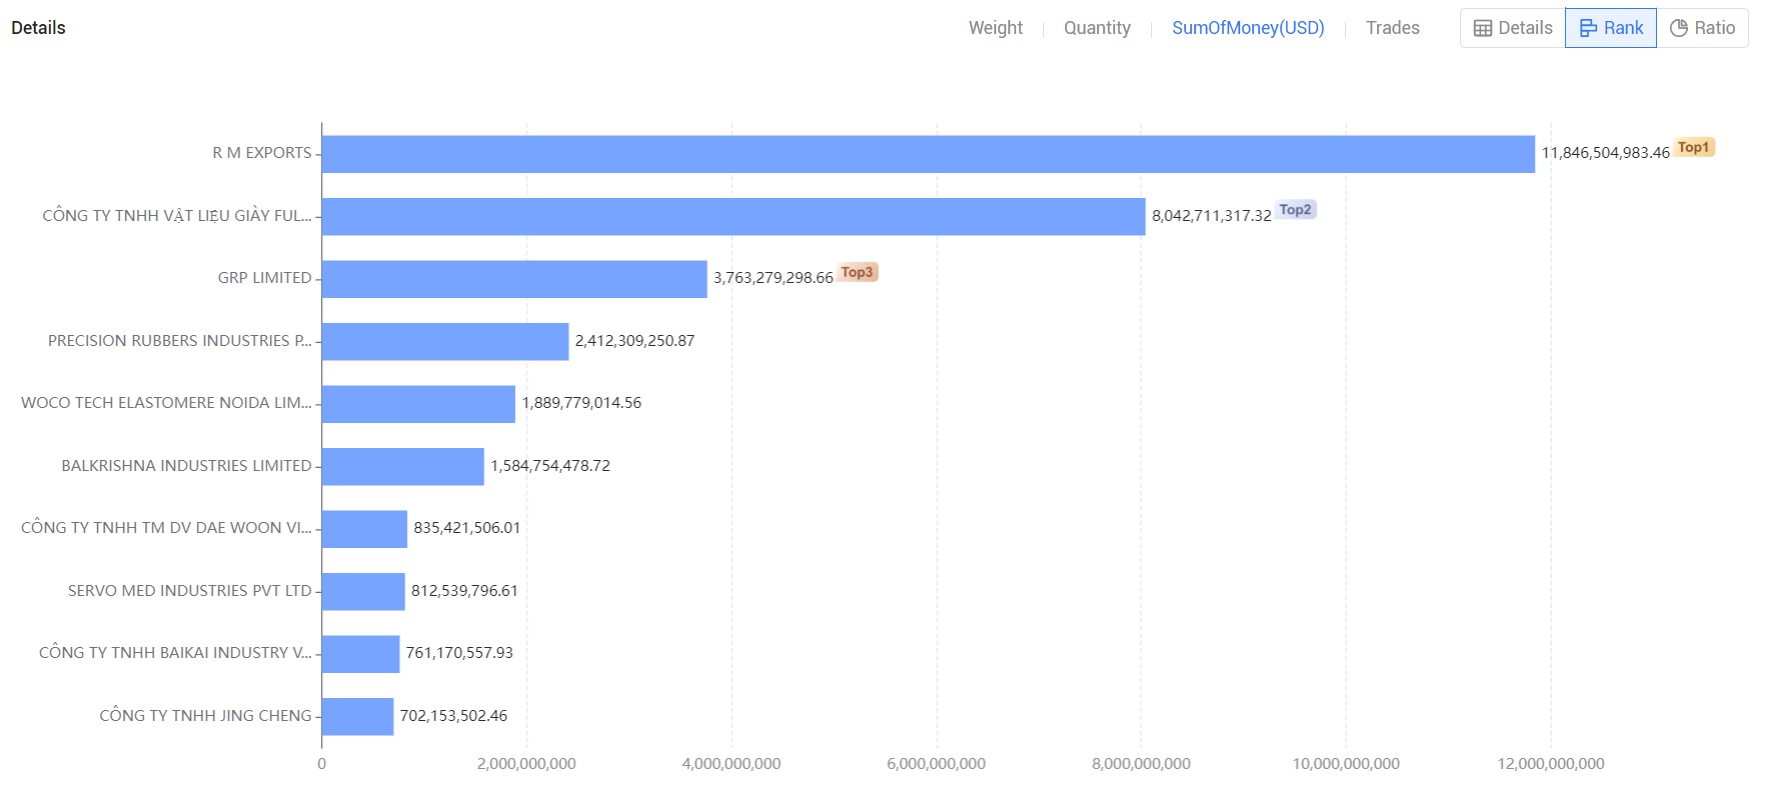Click CÔNG TY TNHH JING CHENG label
The image size is (1765, 787).
coord(206,716)
